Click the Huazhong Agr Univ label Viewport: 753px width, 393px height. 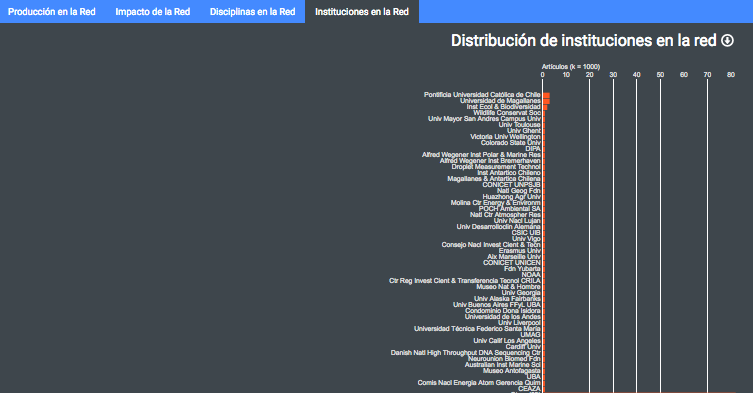point(511,197)
